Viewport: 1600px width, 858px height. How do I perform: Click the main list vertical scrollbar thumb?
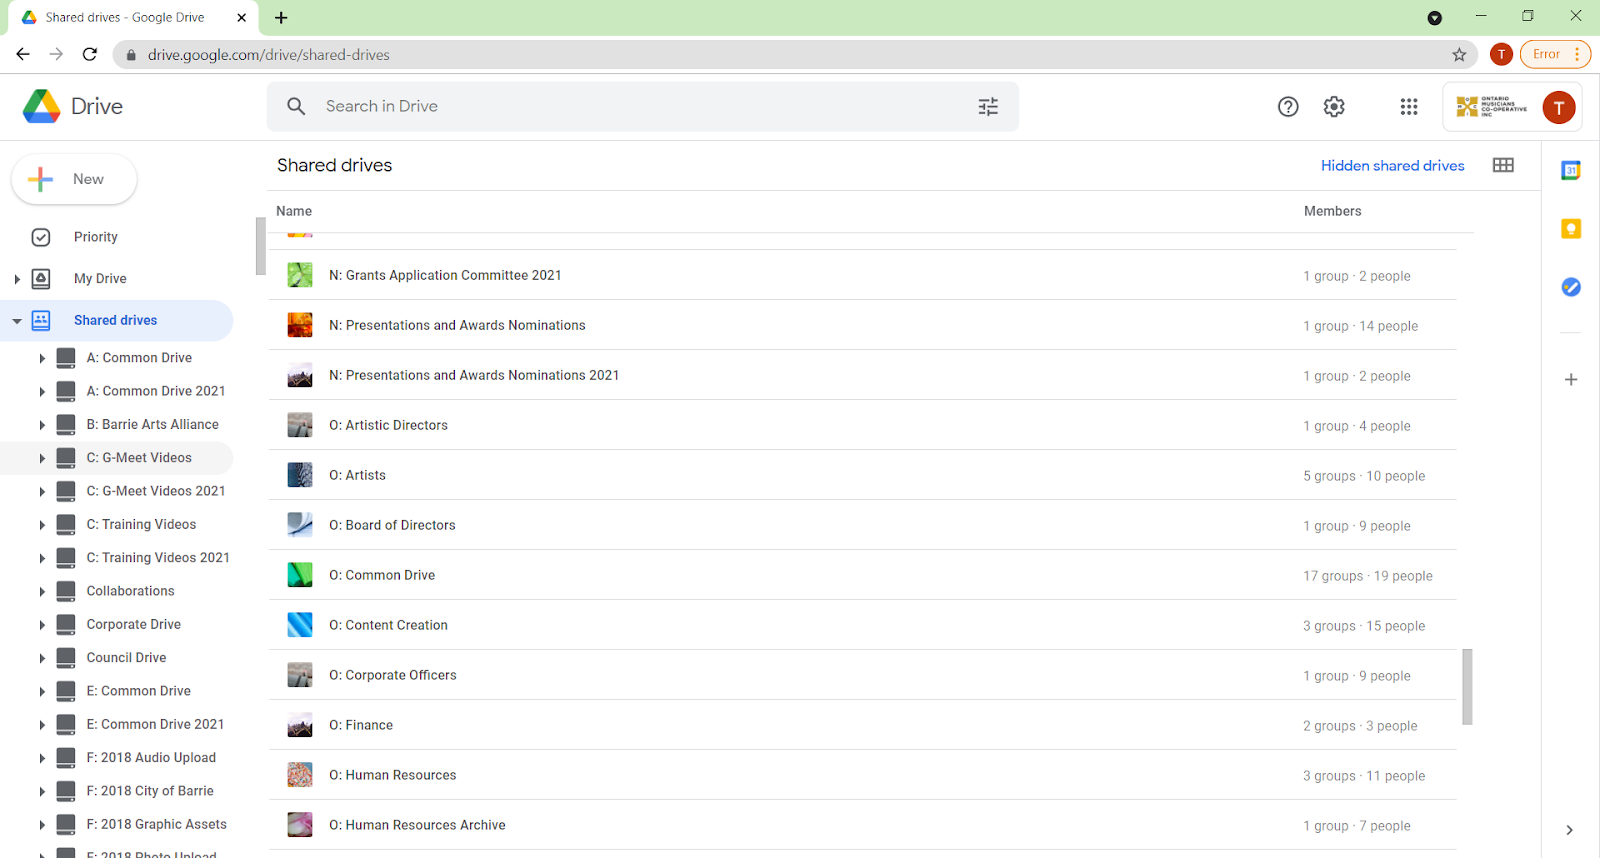(1467, 686)
